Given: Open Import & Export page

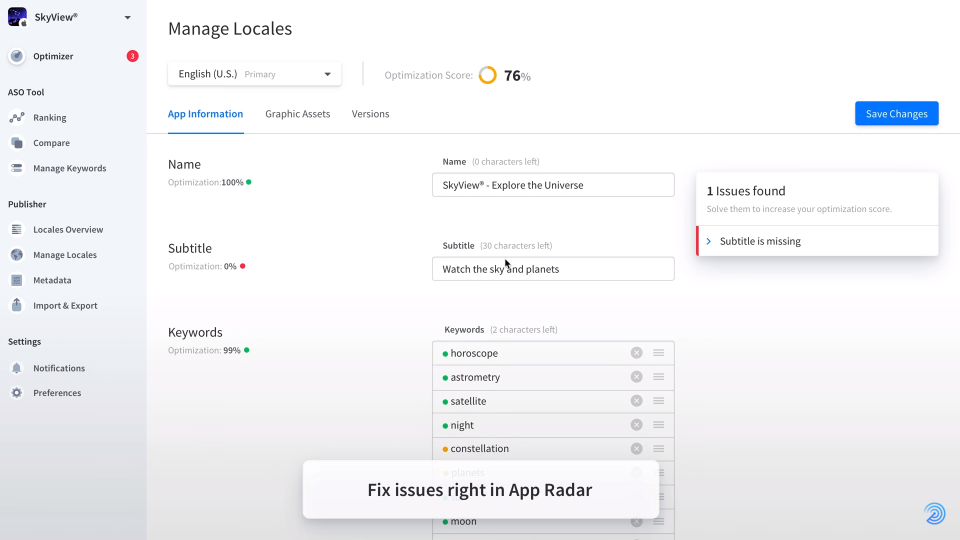Looking at the screenshot, I should pyautogui.click(x=65, y=306).
